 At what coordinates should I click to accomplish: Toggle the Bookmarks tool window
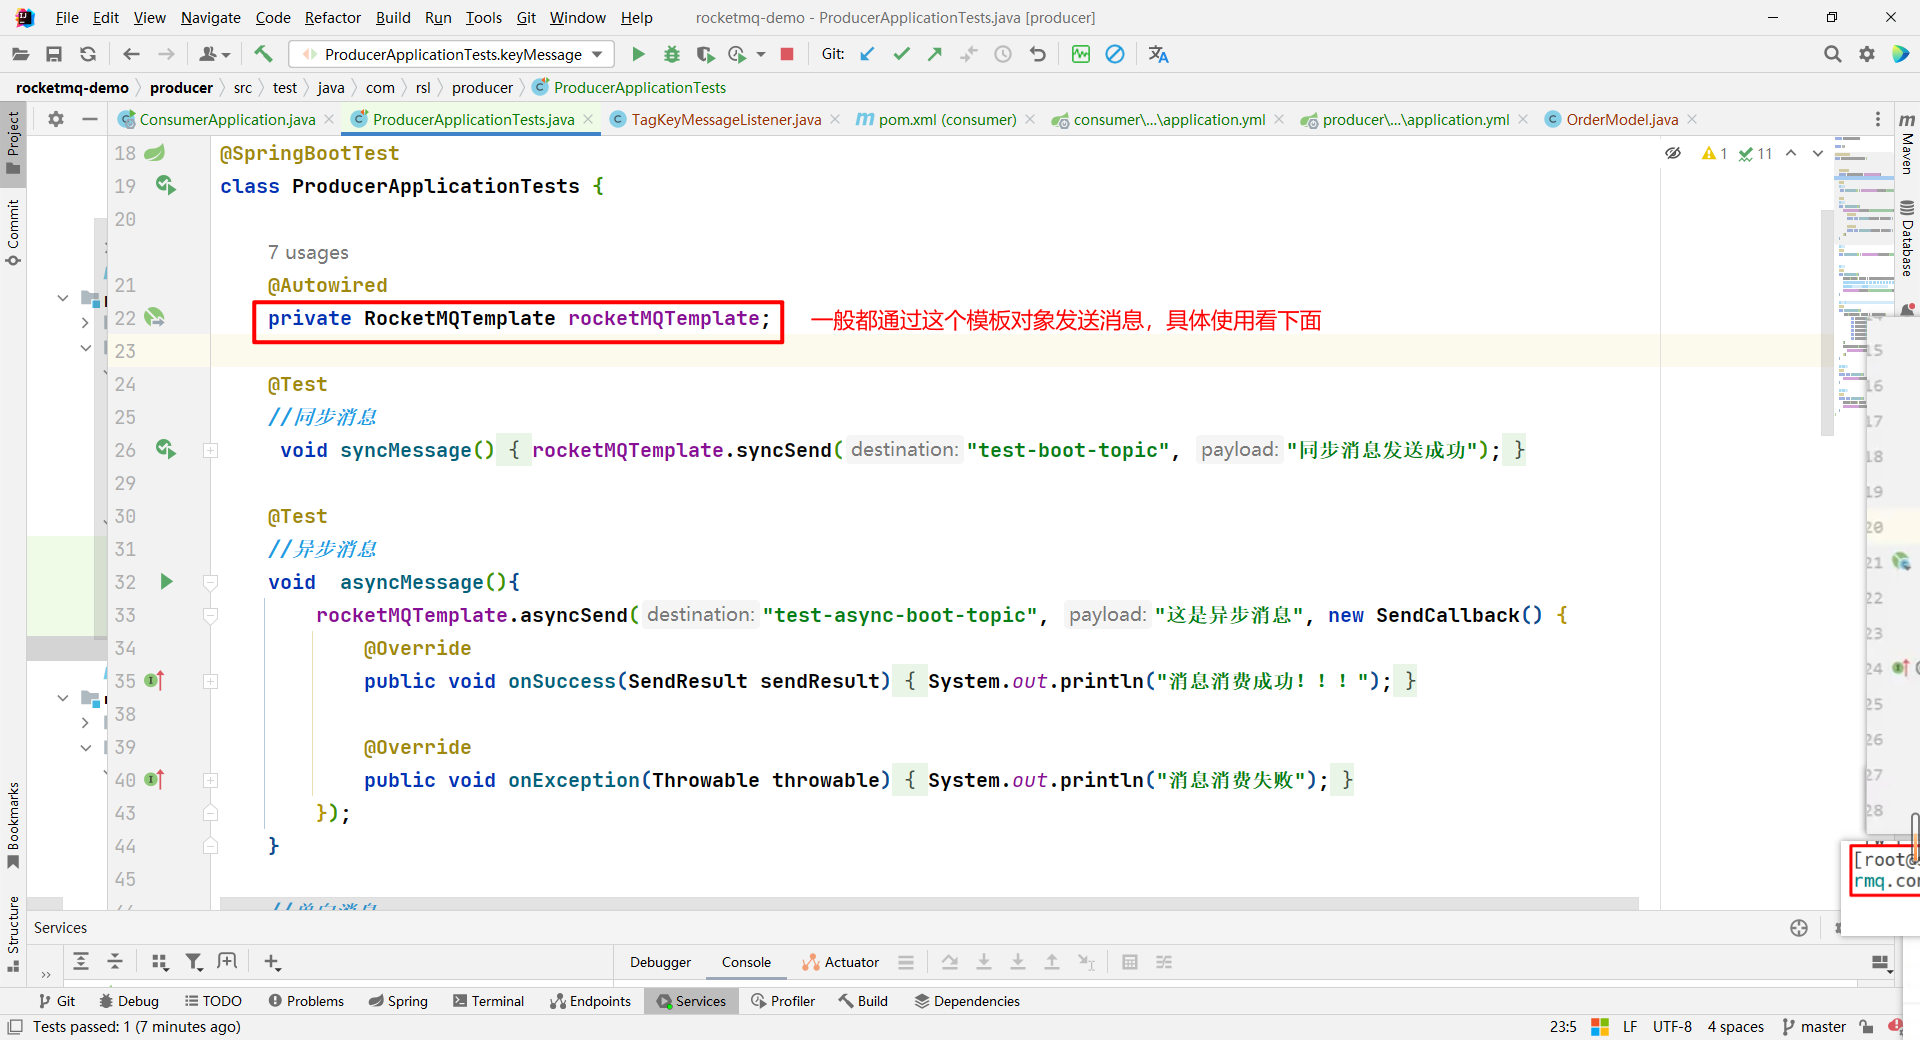[x=13, y=825]
